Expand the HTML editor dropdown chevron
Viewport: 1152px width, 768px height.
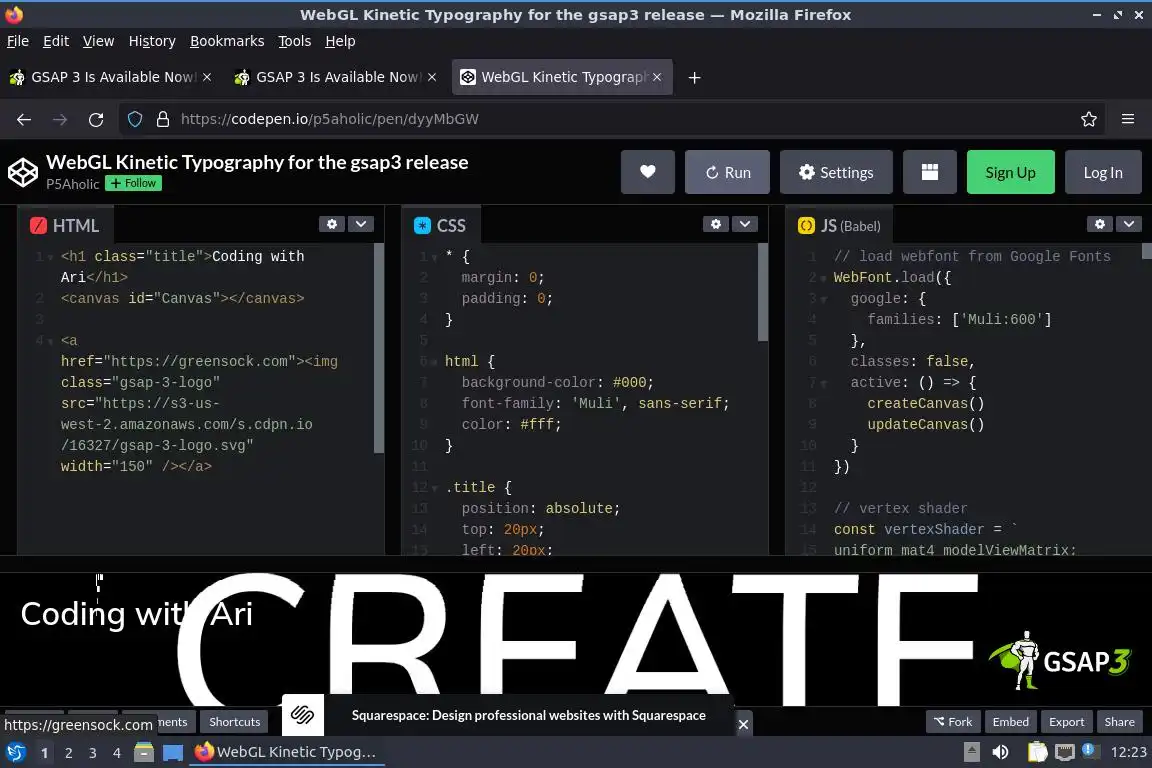click(361, 224)
